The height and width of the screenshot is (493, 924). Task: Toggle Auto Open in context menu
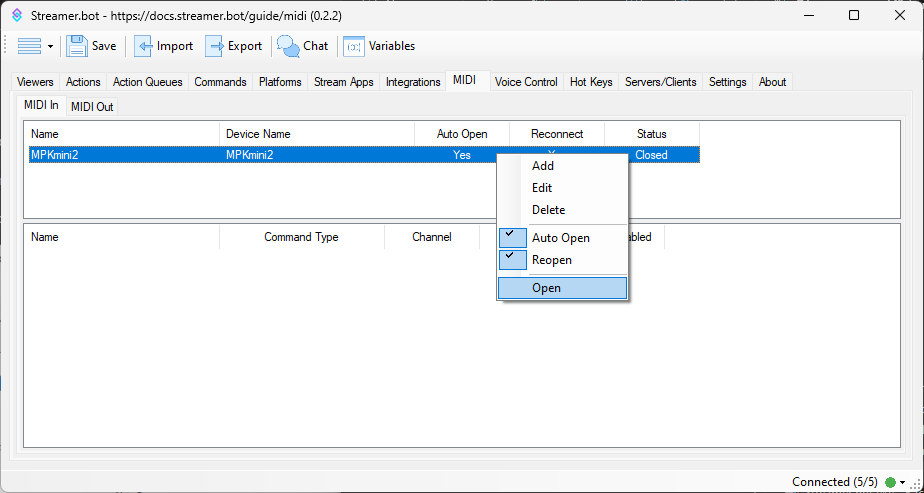tap(561, 238)
